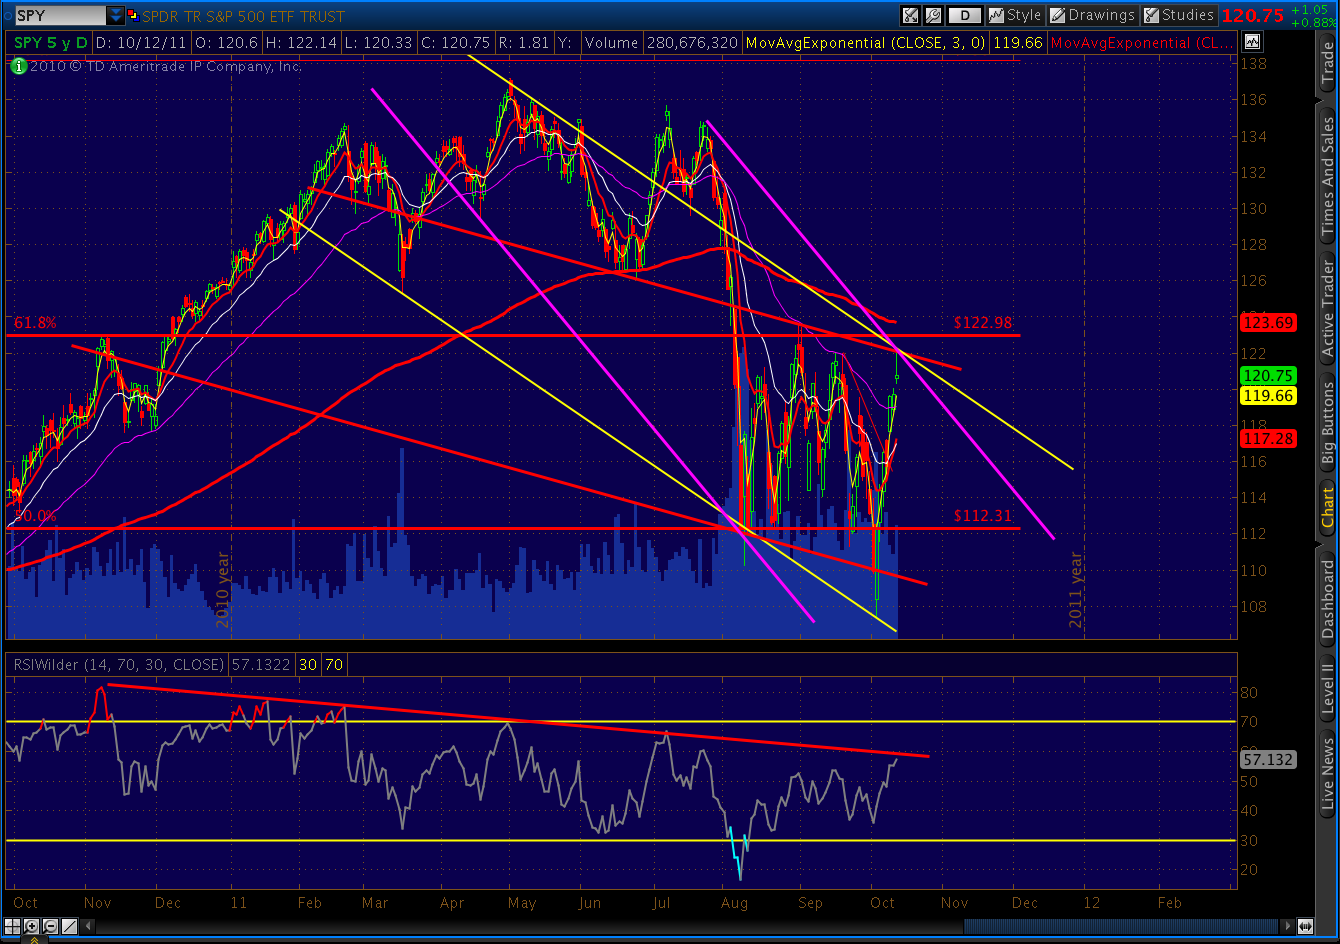
Task: Click the zoom out magnifier icon
Action: coord(50,926)
